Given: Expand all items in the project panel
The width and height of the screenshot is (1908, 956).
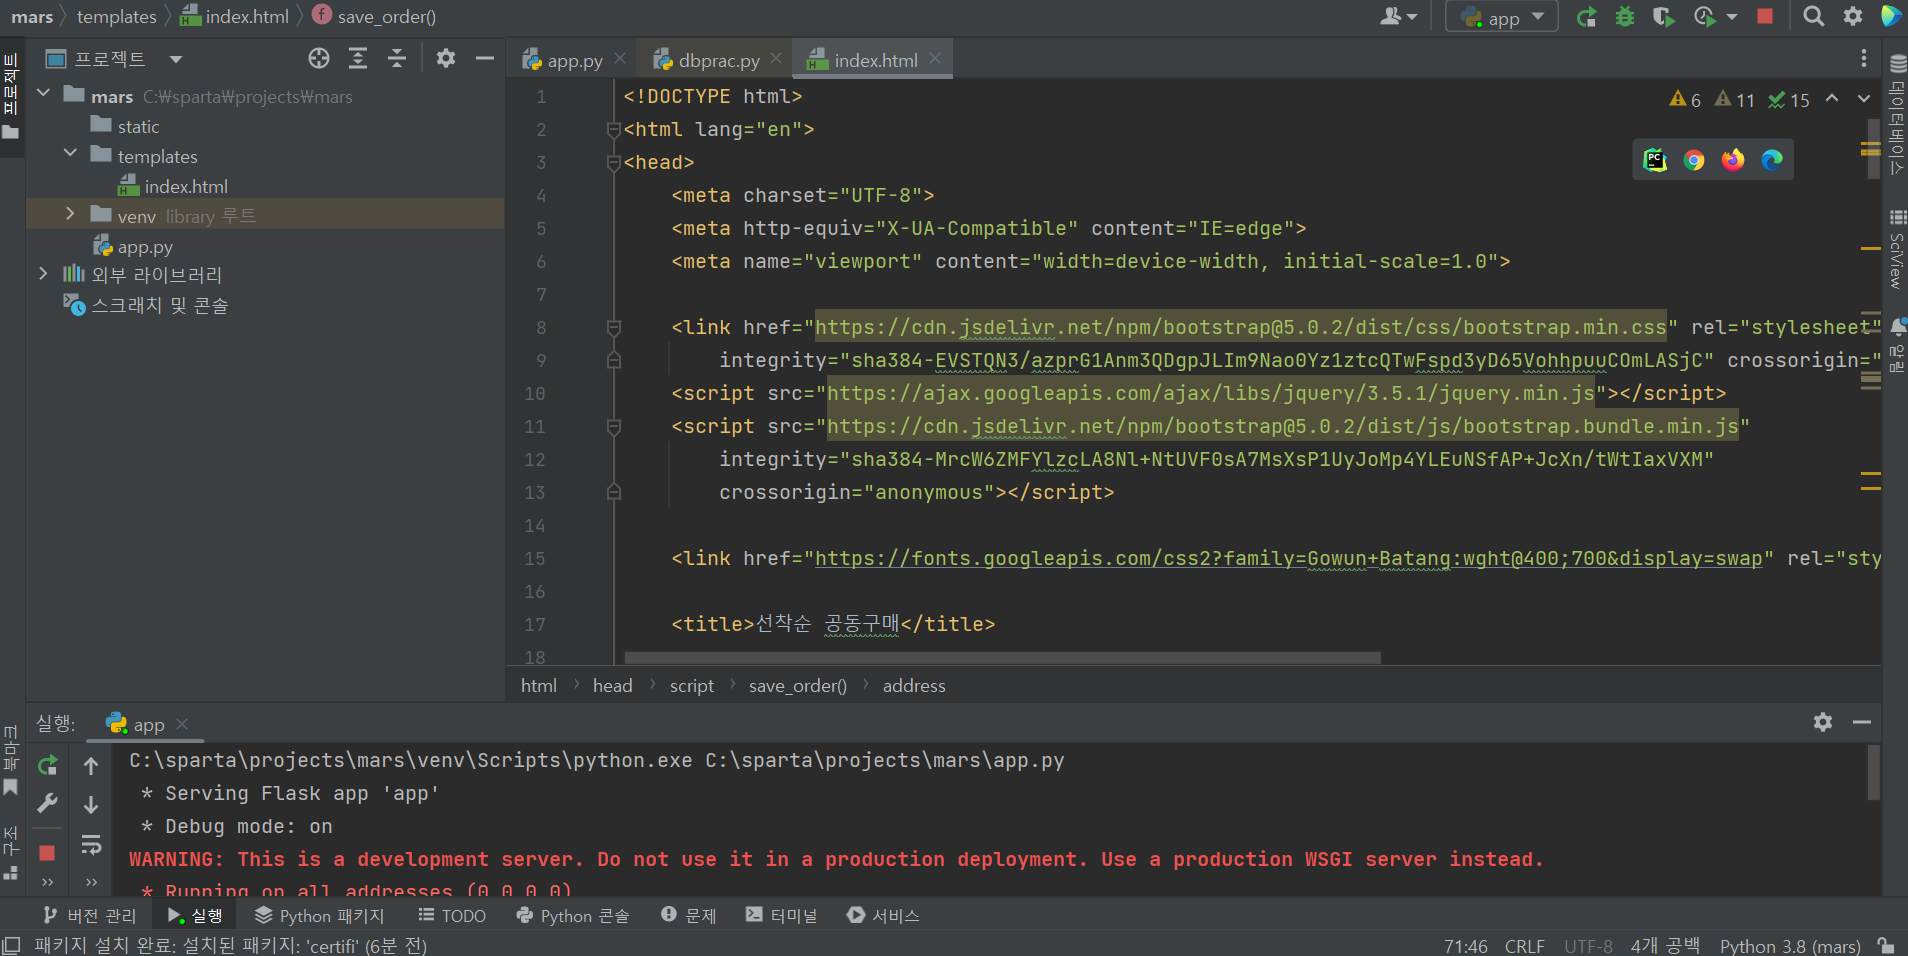Looking at the screenshot, I should pos(358,59).
